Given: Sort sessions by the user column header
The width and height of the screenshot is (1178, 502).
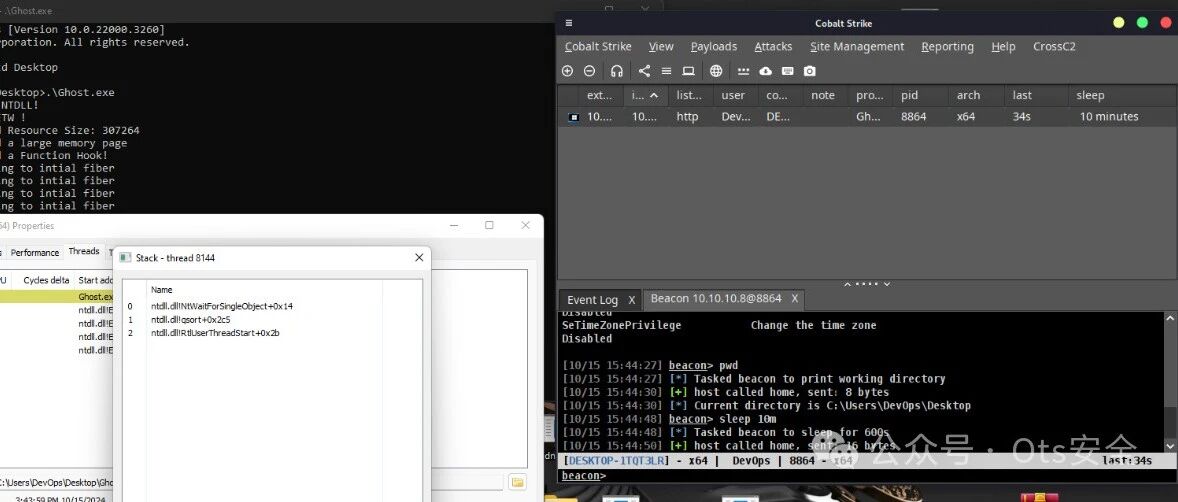Looking at the screenshot, I should click(733, 95).
